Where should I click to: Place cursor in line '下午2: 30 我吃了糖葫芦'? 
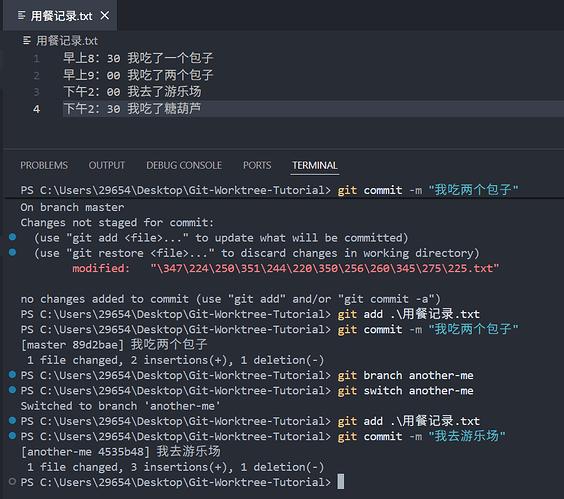[x=132, y=109]
